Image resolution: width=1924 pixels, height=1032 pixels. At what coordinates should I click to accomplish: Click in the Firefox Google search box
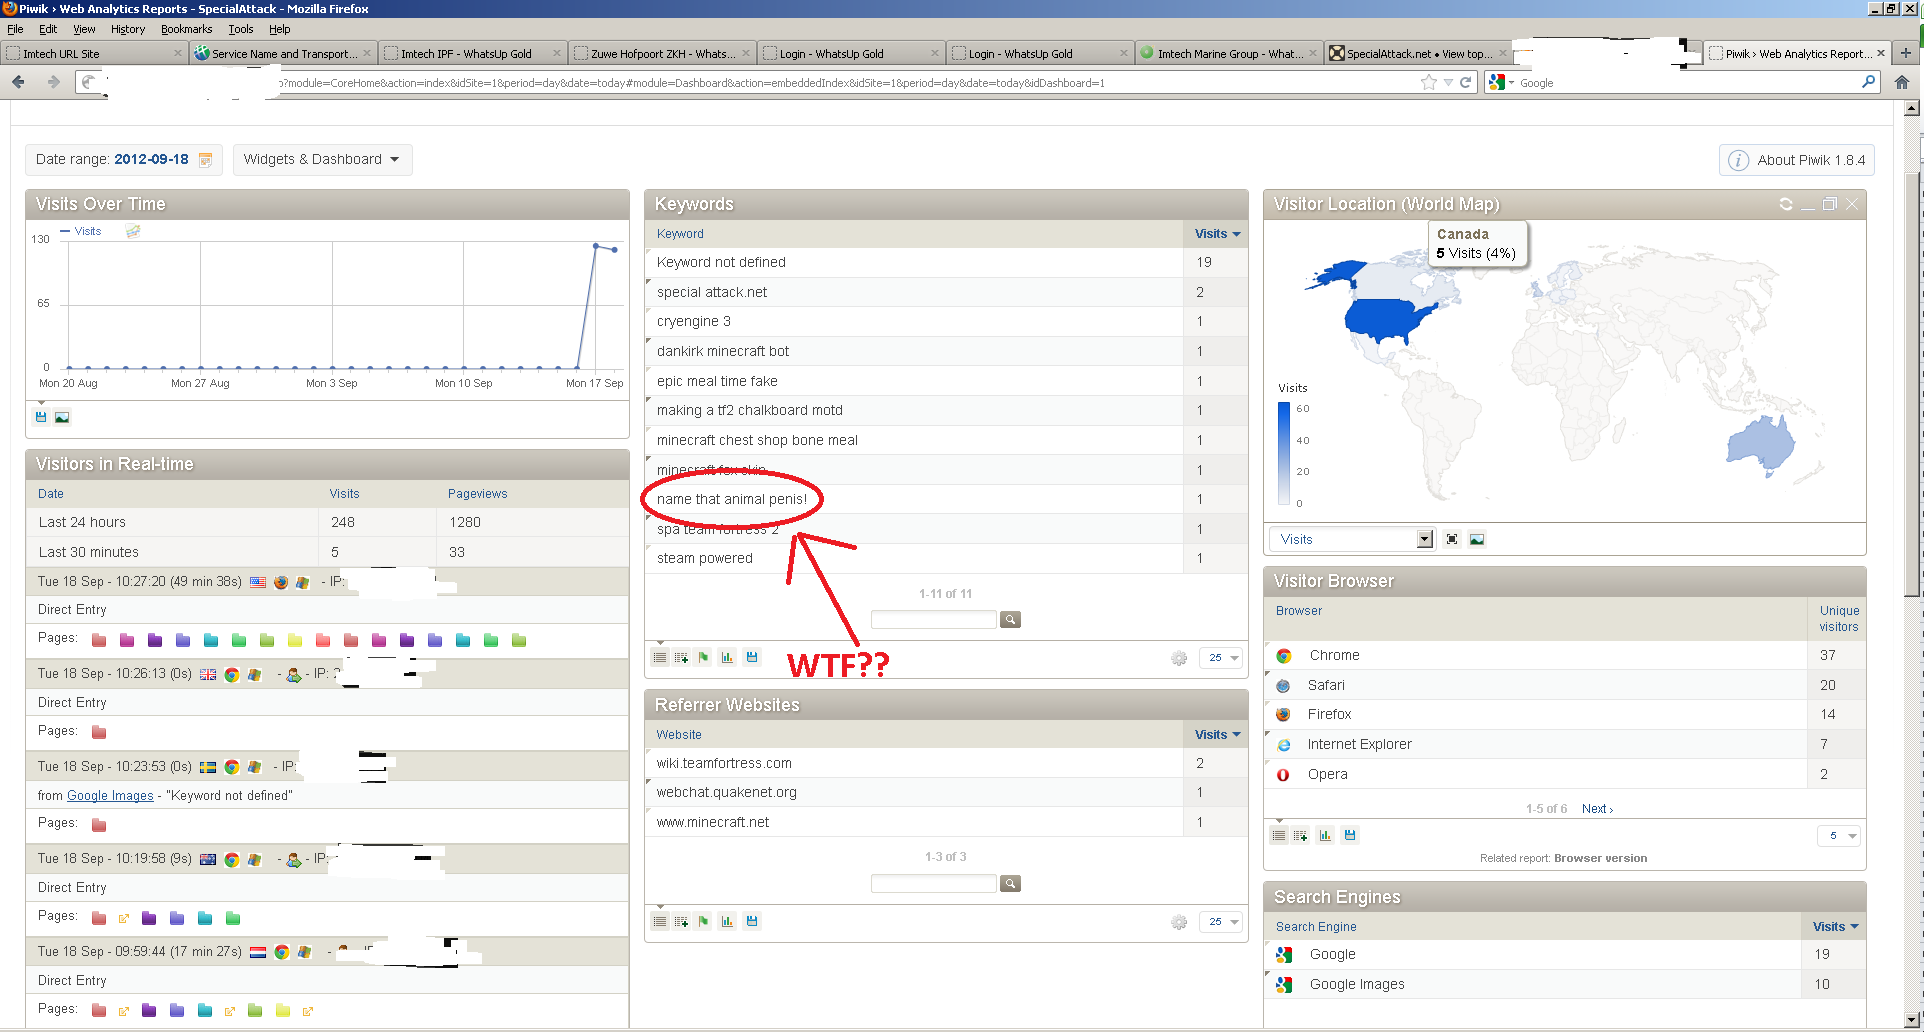tap(1688, 83)
